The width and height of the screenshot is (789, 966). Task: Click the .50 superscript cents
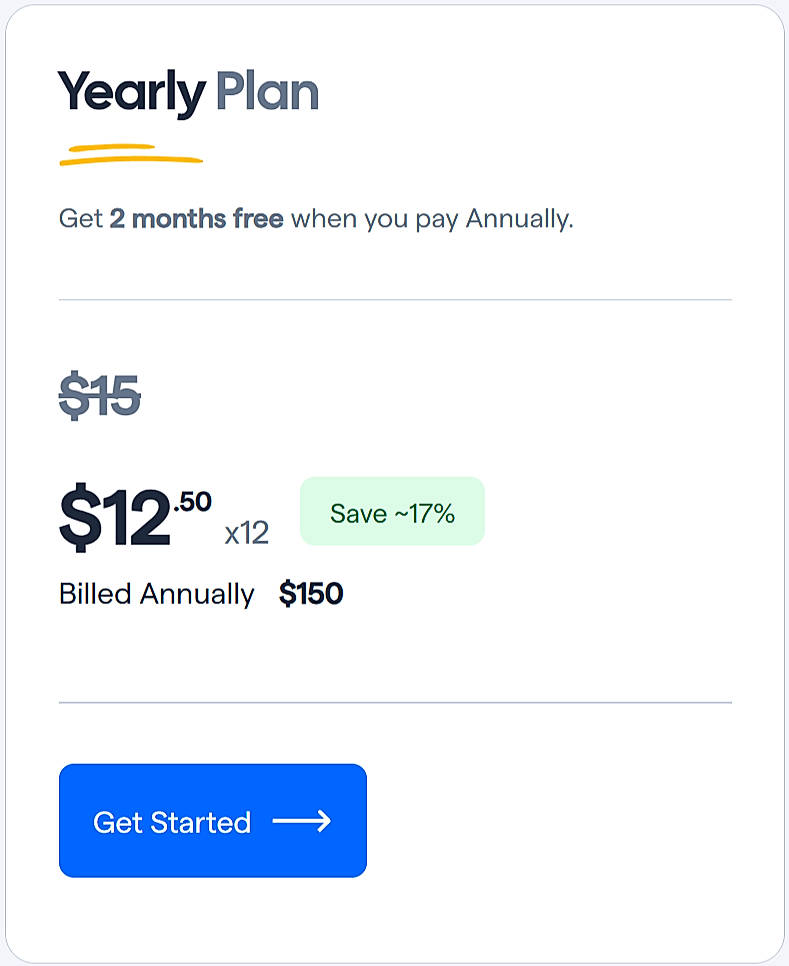coord(192,502)
